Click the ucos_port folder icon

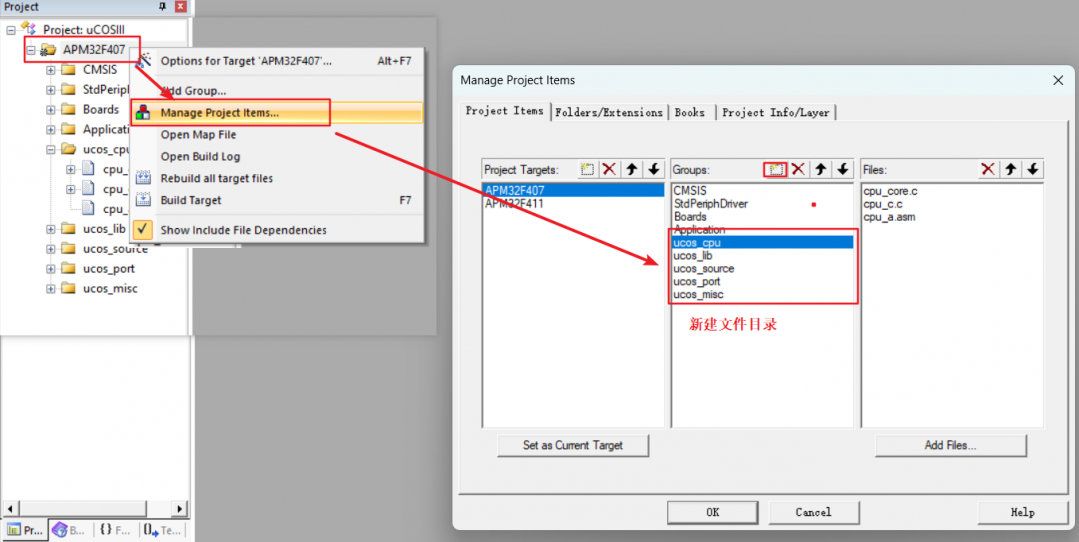click(x=68, y=268)
